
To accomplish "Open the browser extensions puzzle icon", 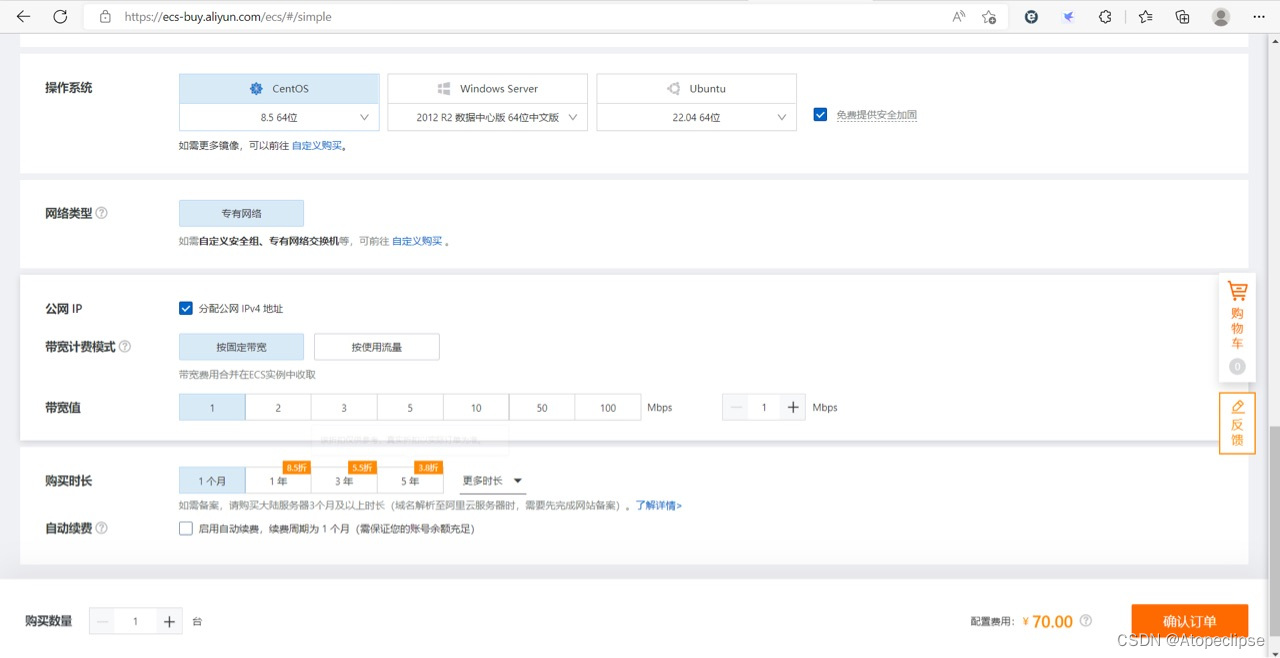I will pyautogui.click(x=1105, y=17).
